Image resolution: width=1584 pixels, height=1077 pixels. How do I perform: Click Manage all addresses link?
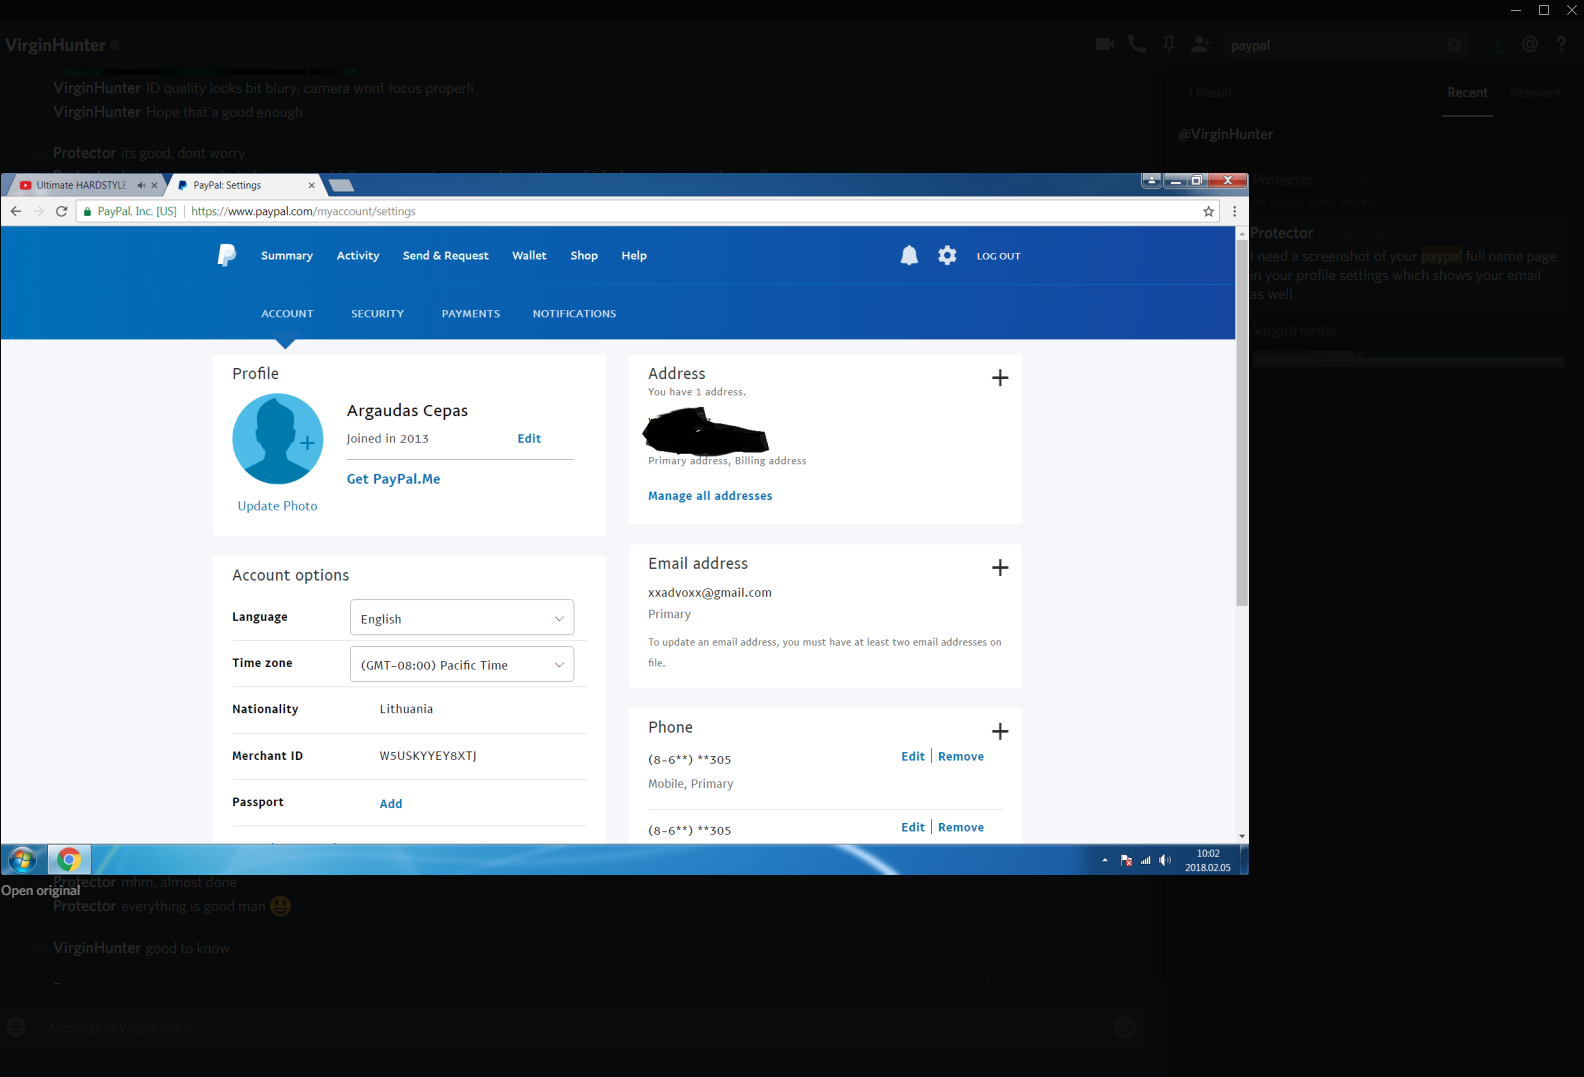coord(710,496)
